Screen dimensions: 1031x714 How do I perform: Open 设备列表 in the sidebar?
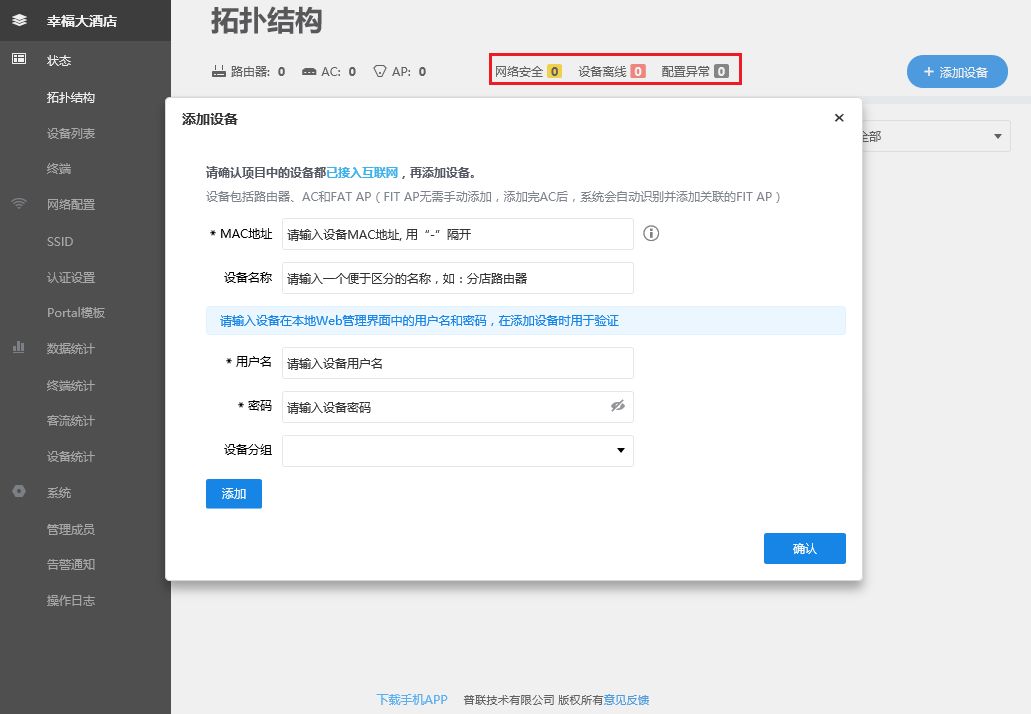[71, 133]
